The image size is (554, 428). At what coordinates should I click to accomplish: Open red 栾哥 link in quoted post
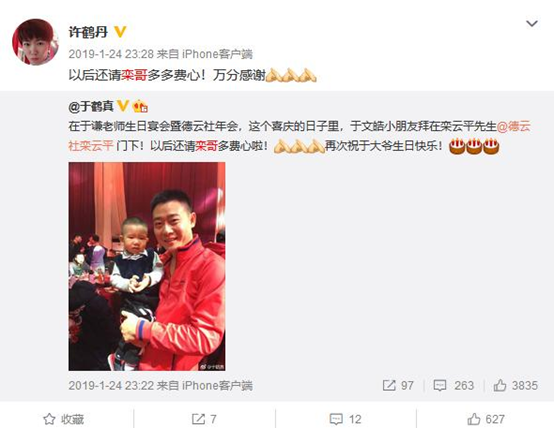pos(206,146)
